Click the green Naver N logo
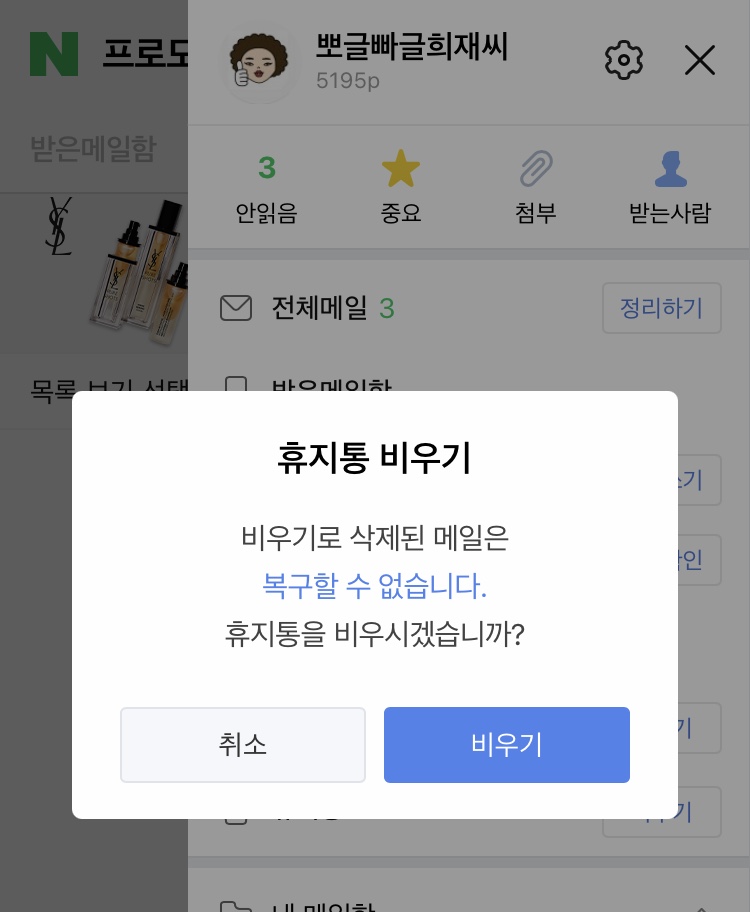The width and height of the screenshot is (750, 912). (53, 54)
